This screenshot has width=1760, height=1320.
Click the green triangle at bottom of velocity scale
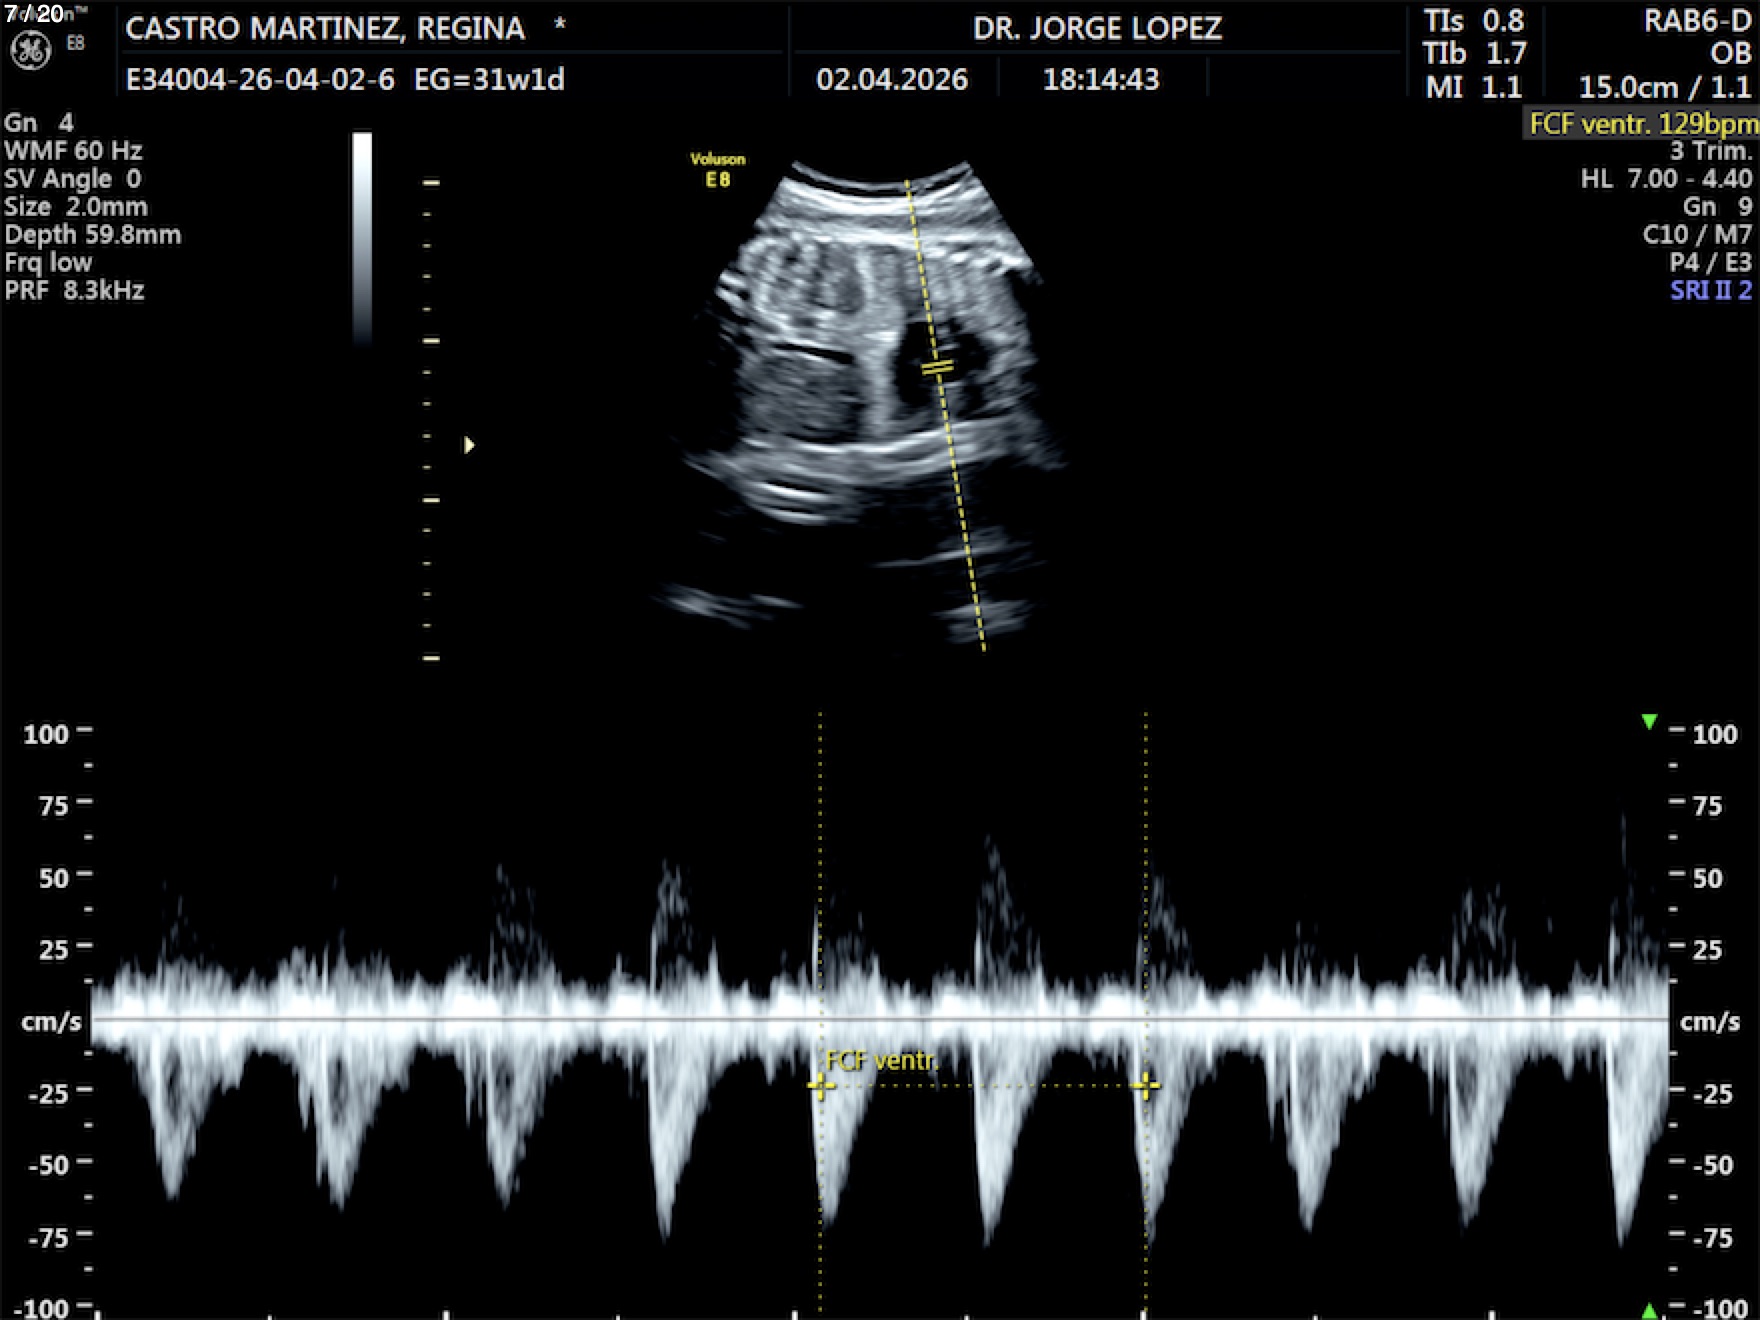tap(1649, 1309)
